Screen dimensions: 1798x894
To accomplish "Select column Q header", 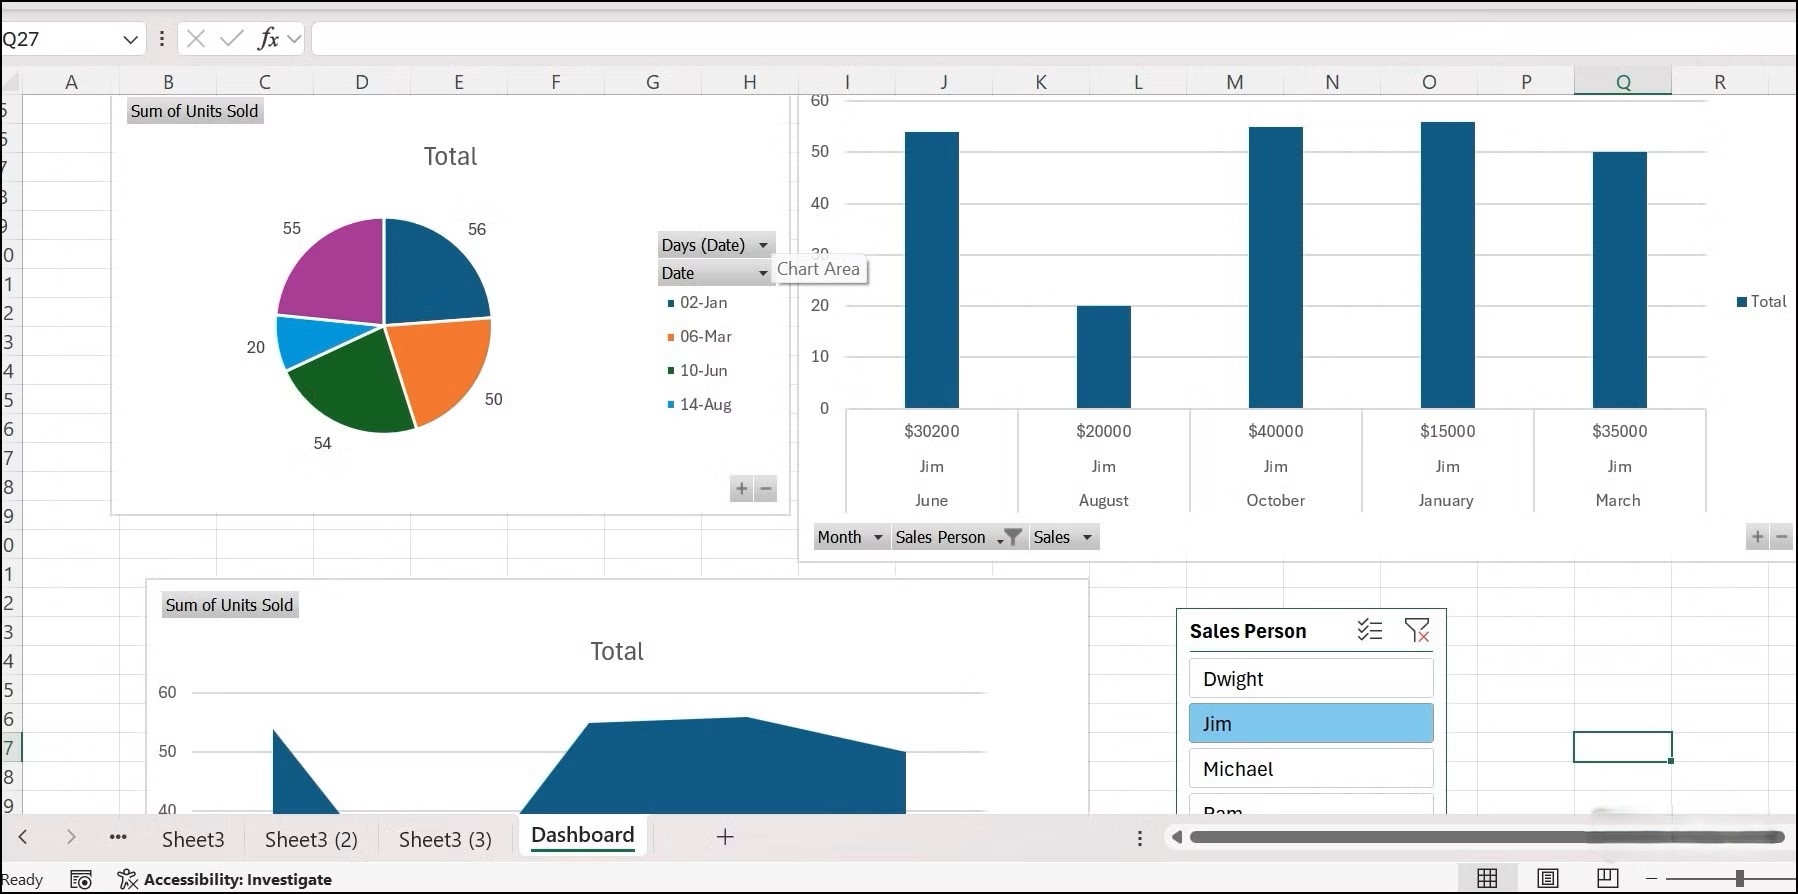I will tap(1623, 82).
